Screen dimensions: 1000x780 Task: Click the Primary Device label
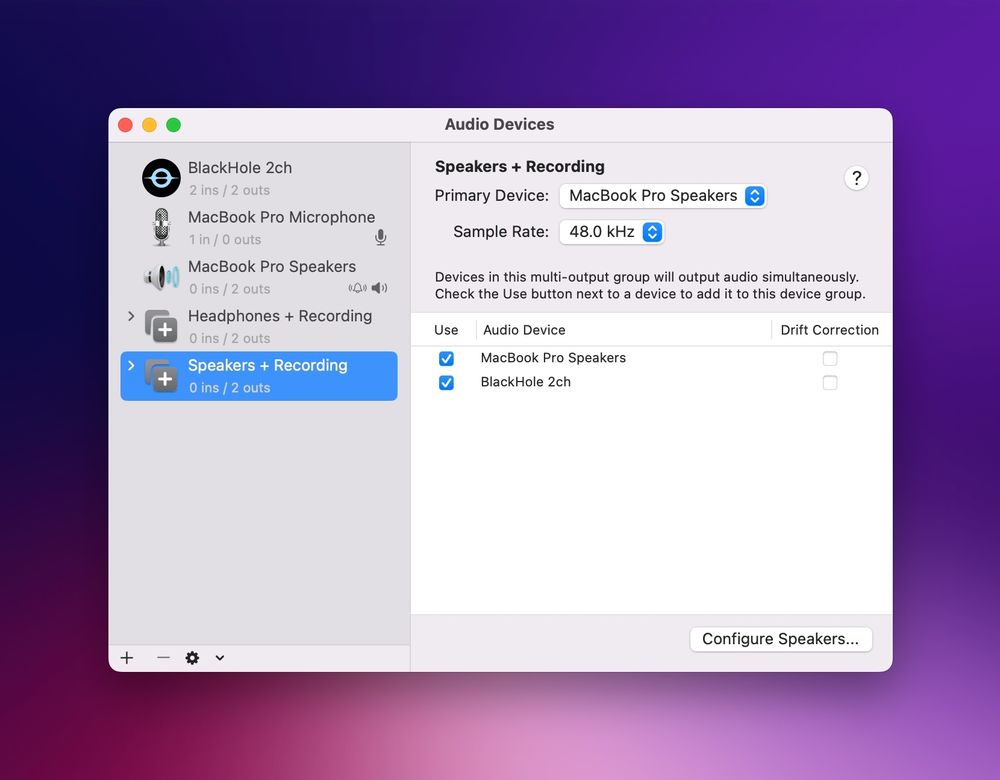pos(492,196)
